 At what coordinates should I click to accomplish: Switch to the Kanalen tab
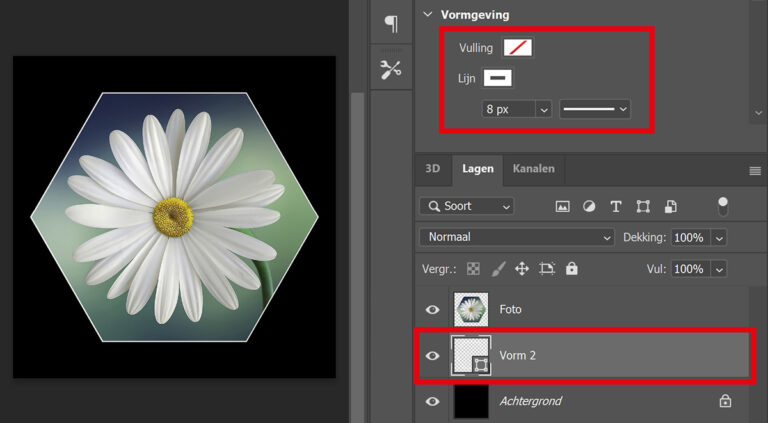click(x=533, y=169)
